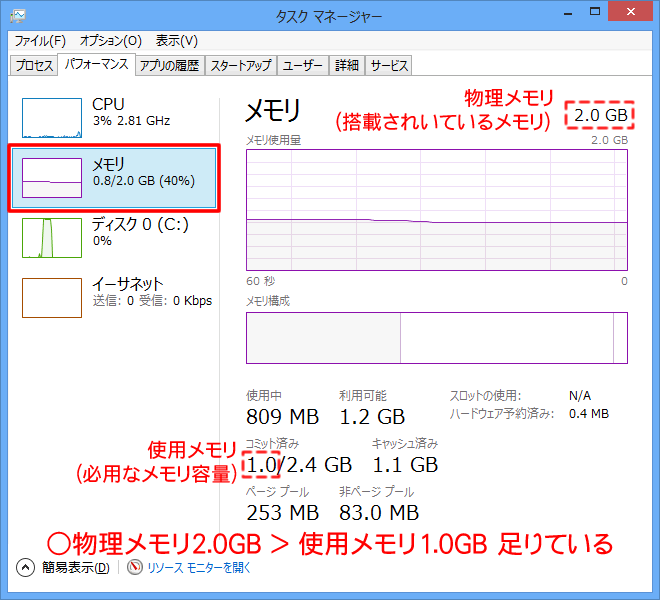Viewport: 660px width, 600px height.
Task: Open the オプション(O) menu
Action: pyautogui.click(x=111, y=41)
